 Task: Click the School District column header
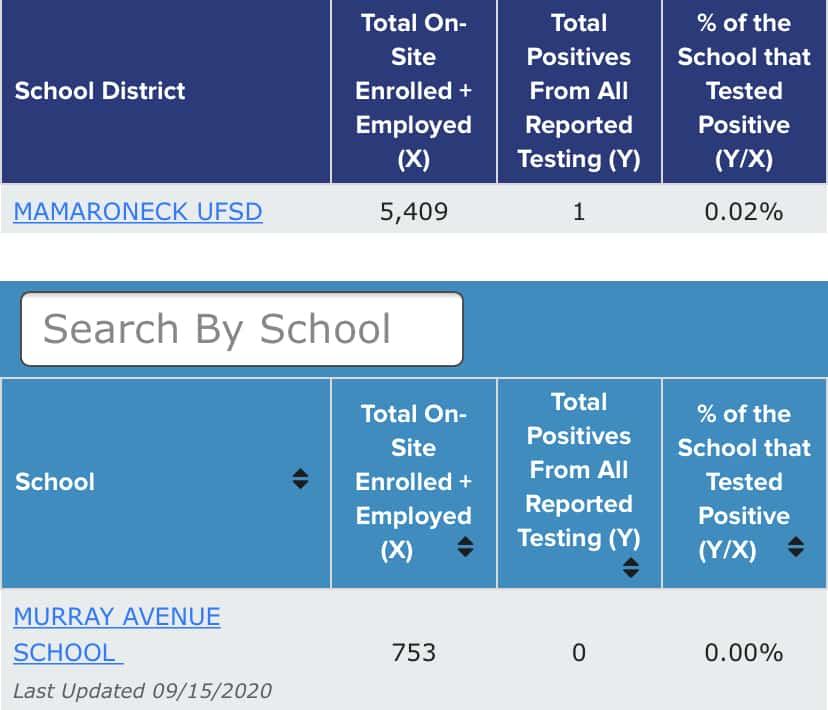[100, 91]
